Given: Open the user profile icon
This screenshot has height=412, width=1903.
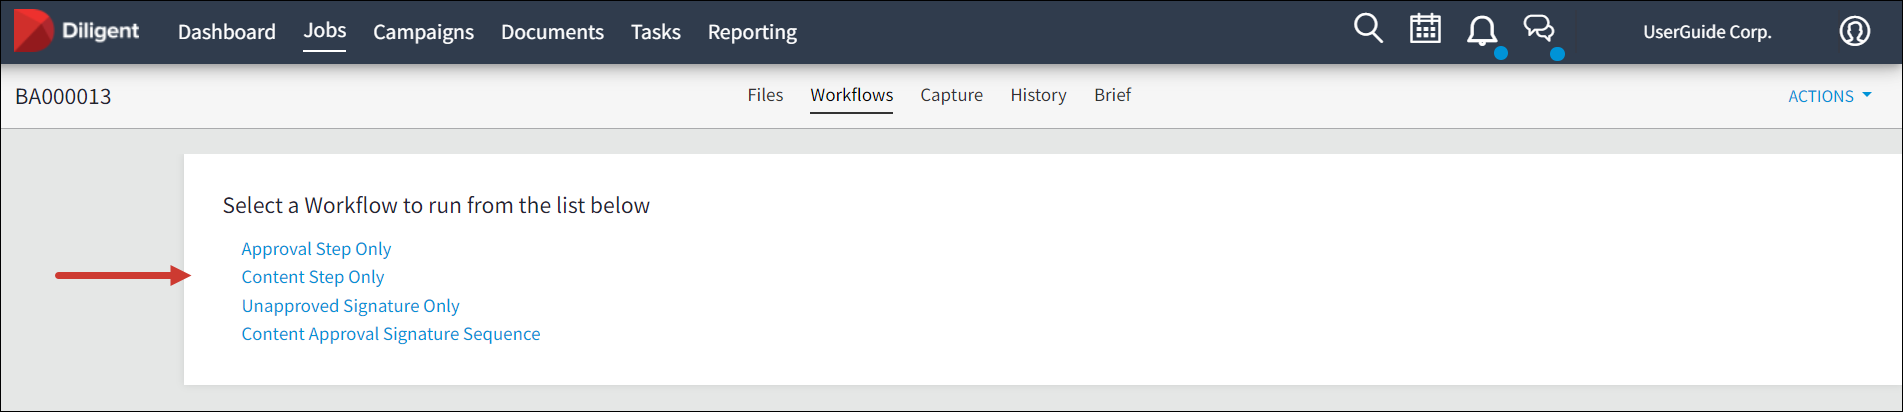Looking at the screenshot, I should pos(1854,31).
